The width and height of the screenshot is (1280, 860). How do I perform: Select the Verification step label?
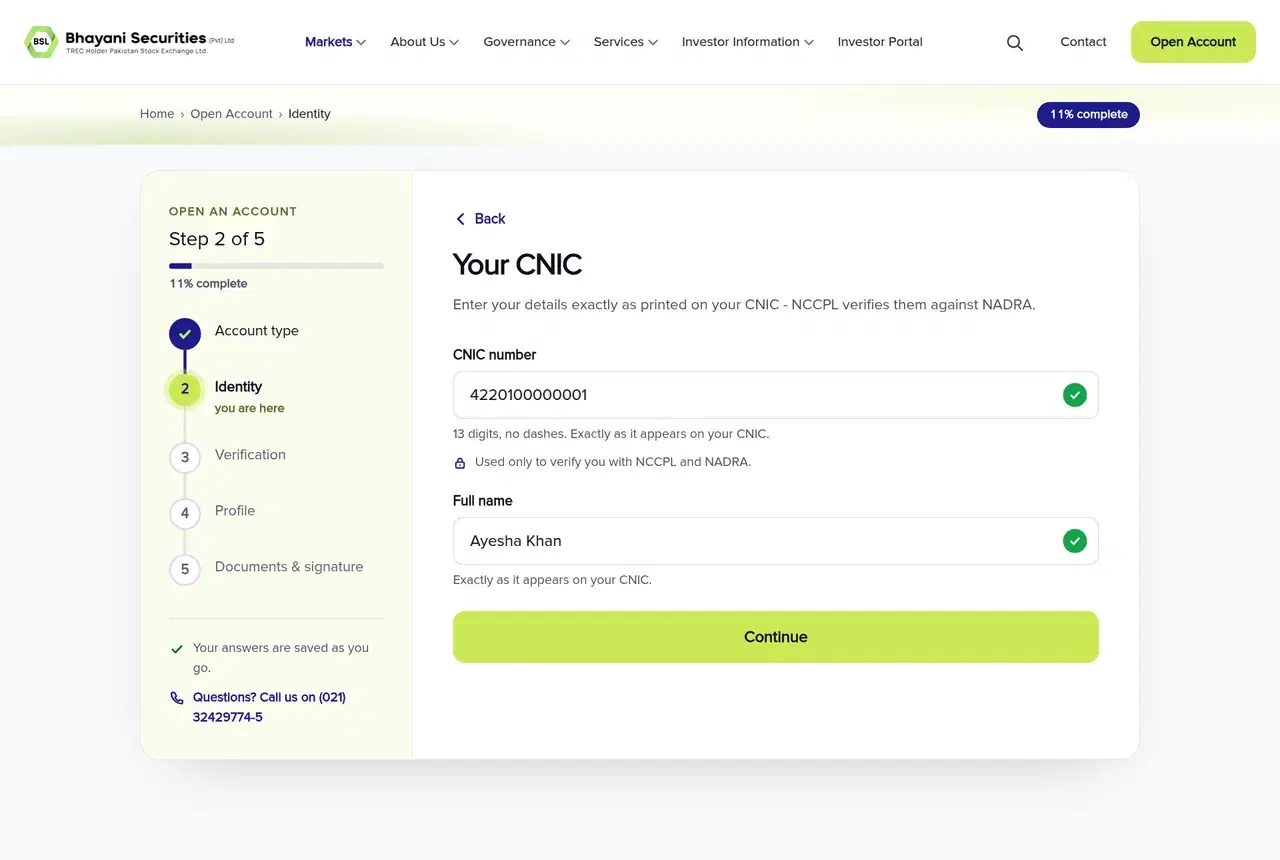(250, 455)
